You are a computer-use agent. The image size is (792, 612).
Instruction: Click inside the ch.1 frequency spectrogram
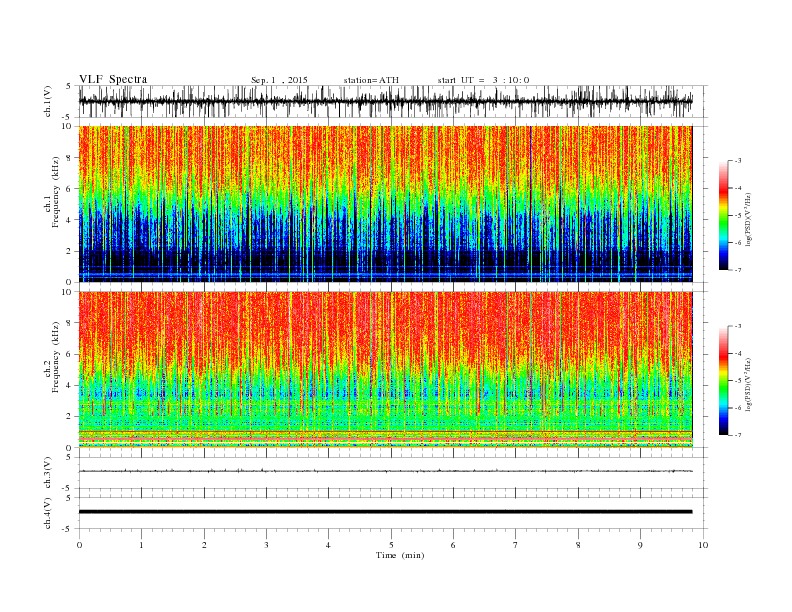tap(386, 204)
